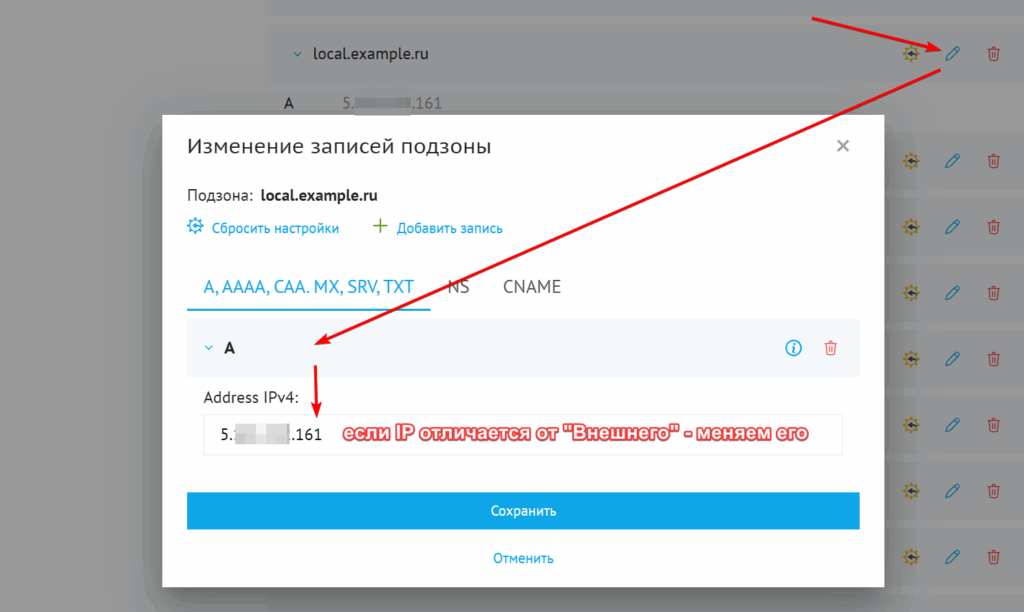
Task: Click the gear icon in local.example.ru row
Action: [910, 54]
